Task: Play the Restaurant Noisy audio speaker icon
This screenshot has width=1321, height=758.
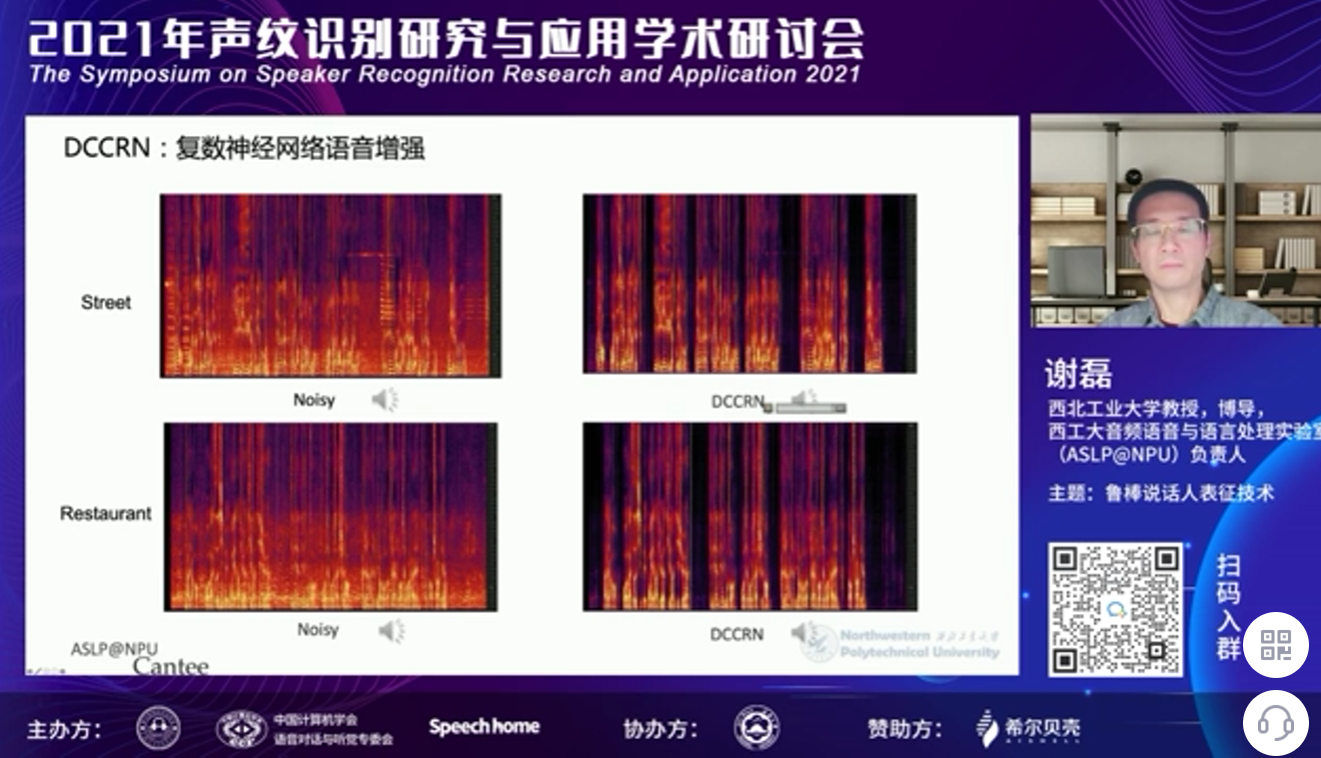Action: (391, 630)
